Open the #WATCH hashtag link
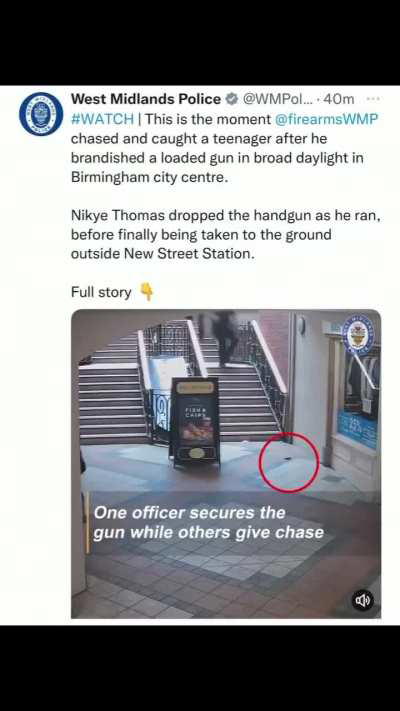 102,119
